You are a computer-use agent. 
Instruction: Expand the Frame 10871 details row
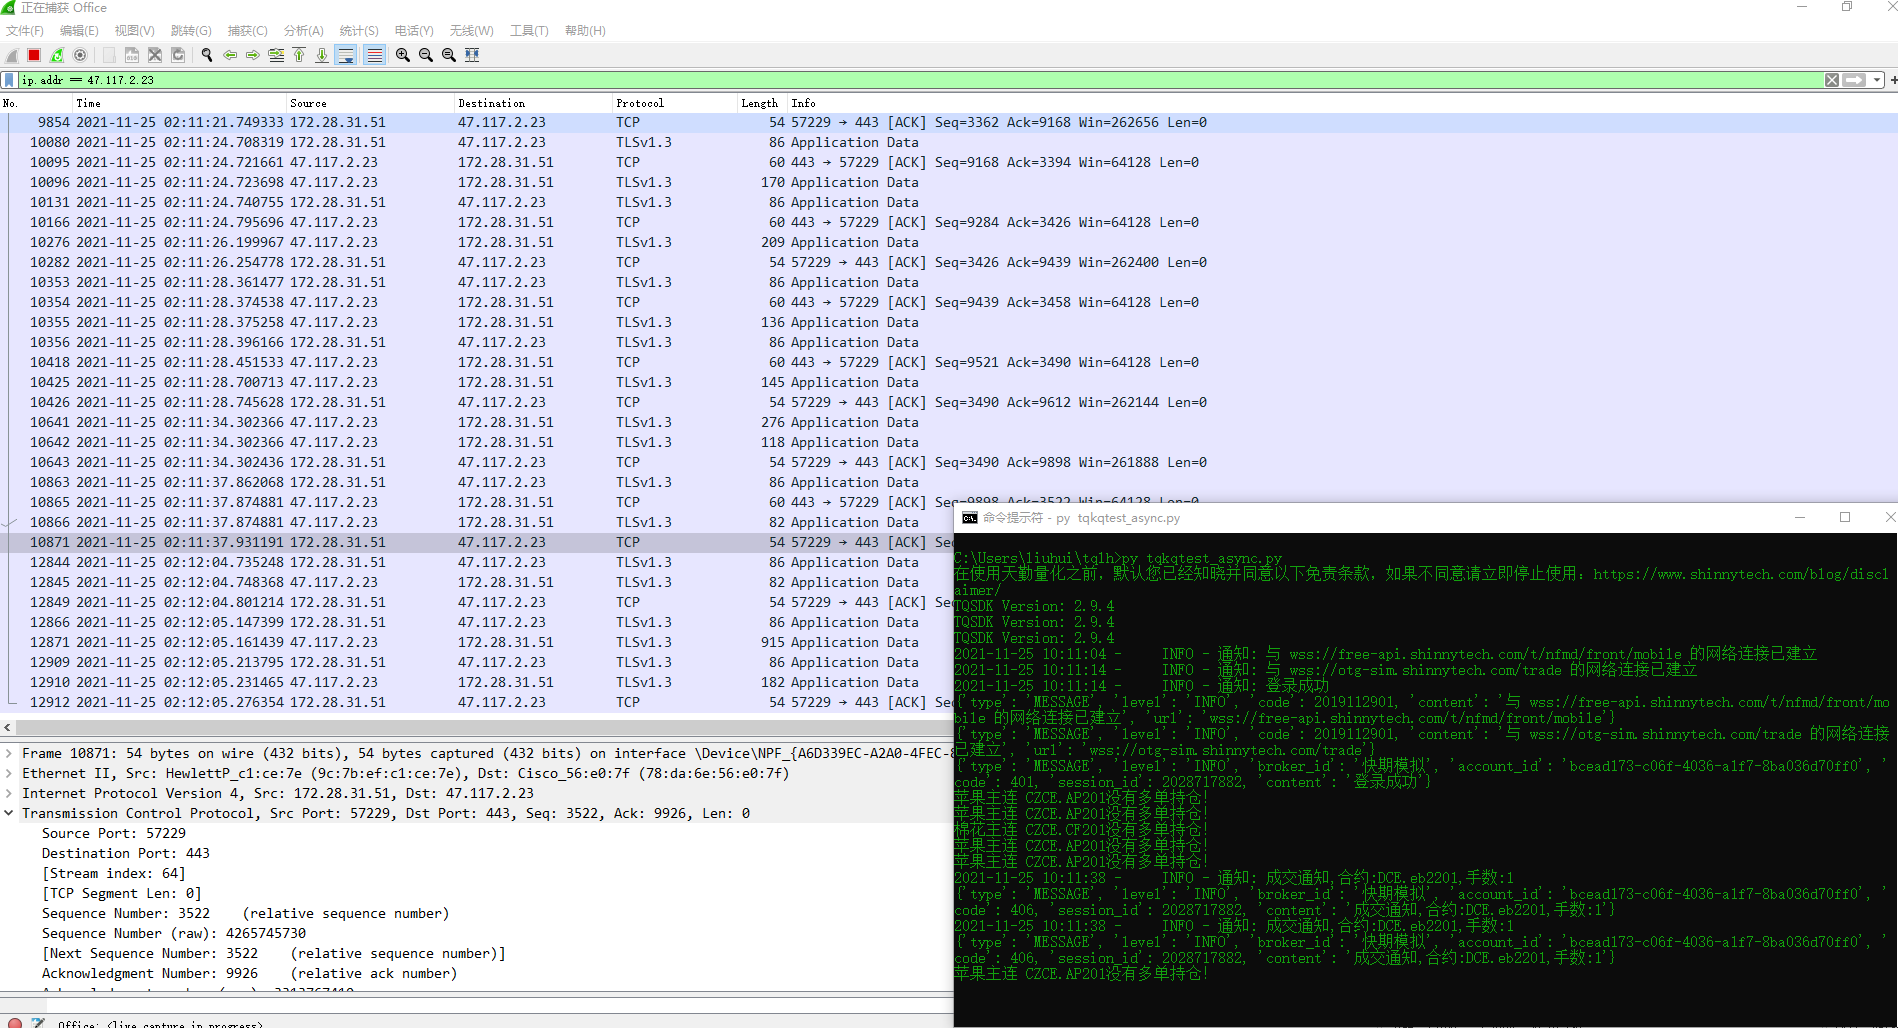(x=9, y=754)
